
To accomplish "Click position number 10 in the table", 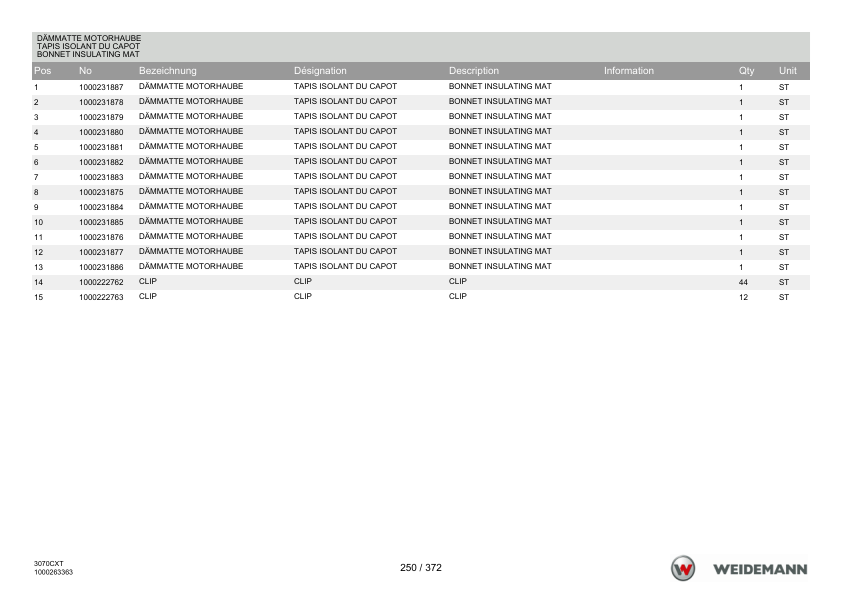I will tap(38, 222).
